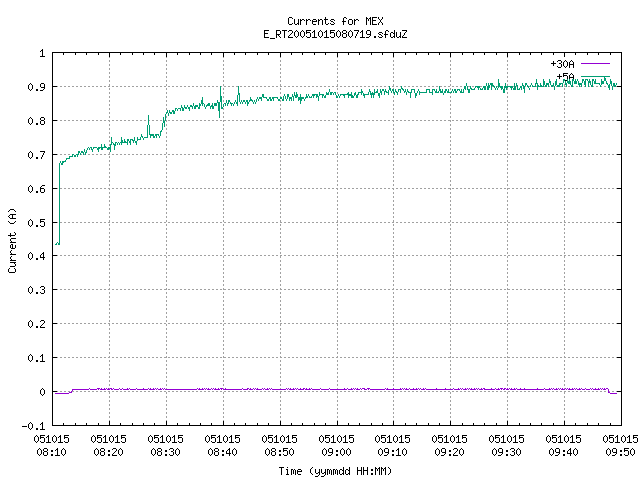The width and height of the screenshot is (640, 480).
Task: Click the +5A legend label
Action: click(565, 77)
